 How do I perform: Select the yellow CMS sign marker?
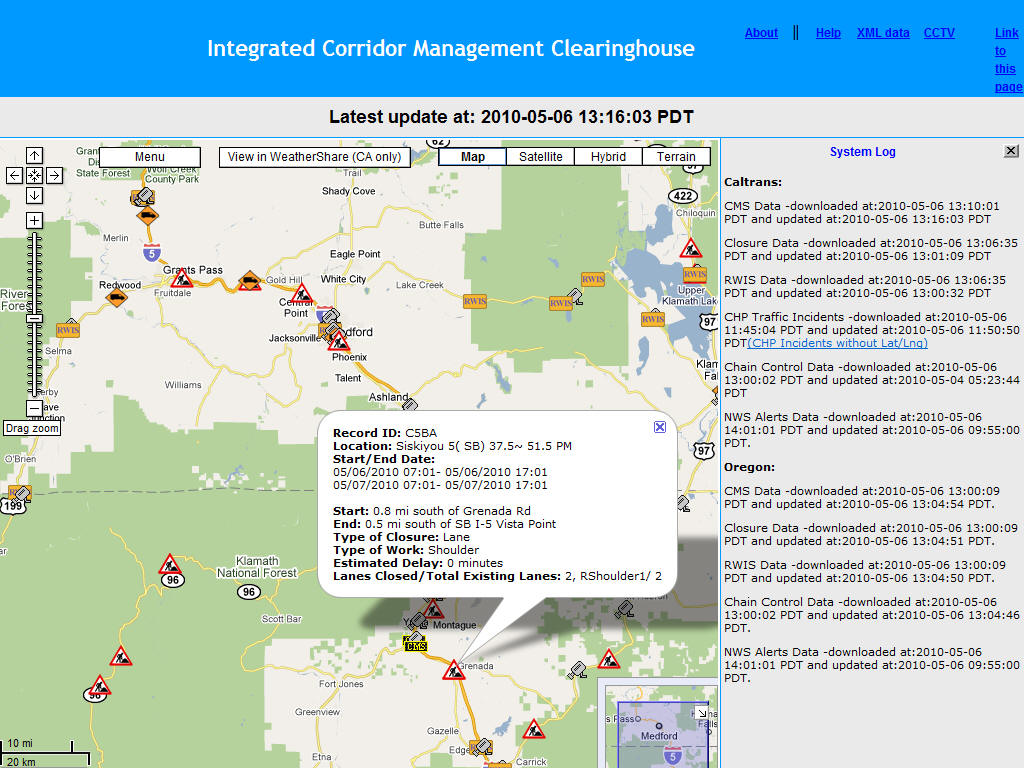click(415, 645)
